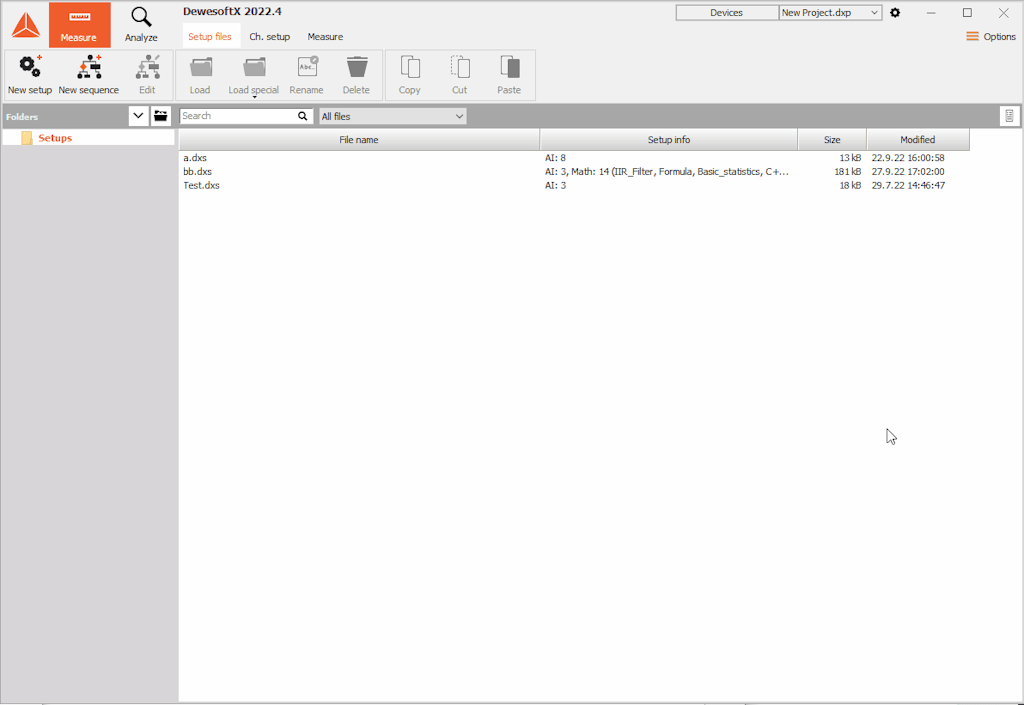Click the Copy toolbar icon
The image size is (1024, 705).
(409, 67)
